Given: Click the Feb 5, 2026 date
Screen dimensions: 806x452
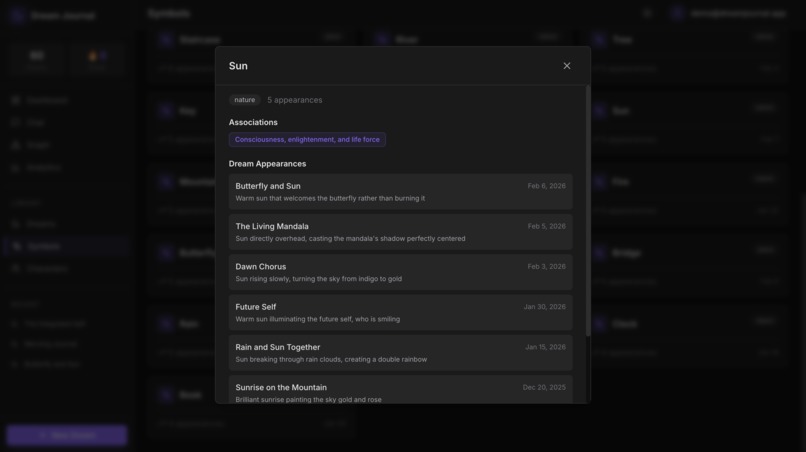Looking at the screenshot, I should (546, 226).
